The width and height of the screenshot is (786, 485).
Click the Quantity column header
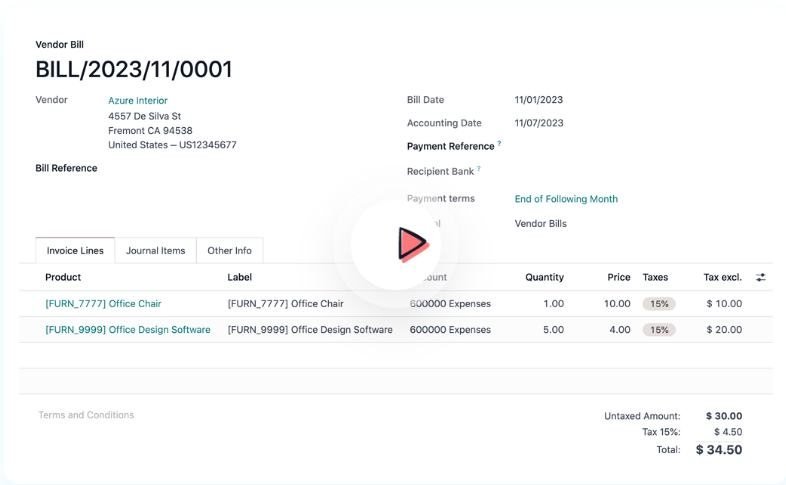tap(544, 277)
